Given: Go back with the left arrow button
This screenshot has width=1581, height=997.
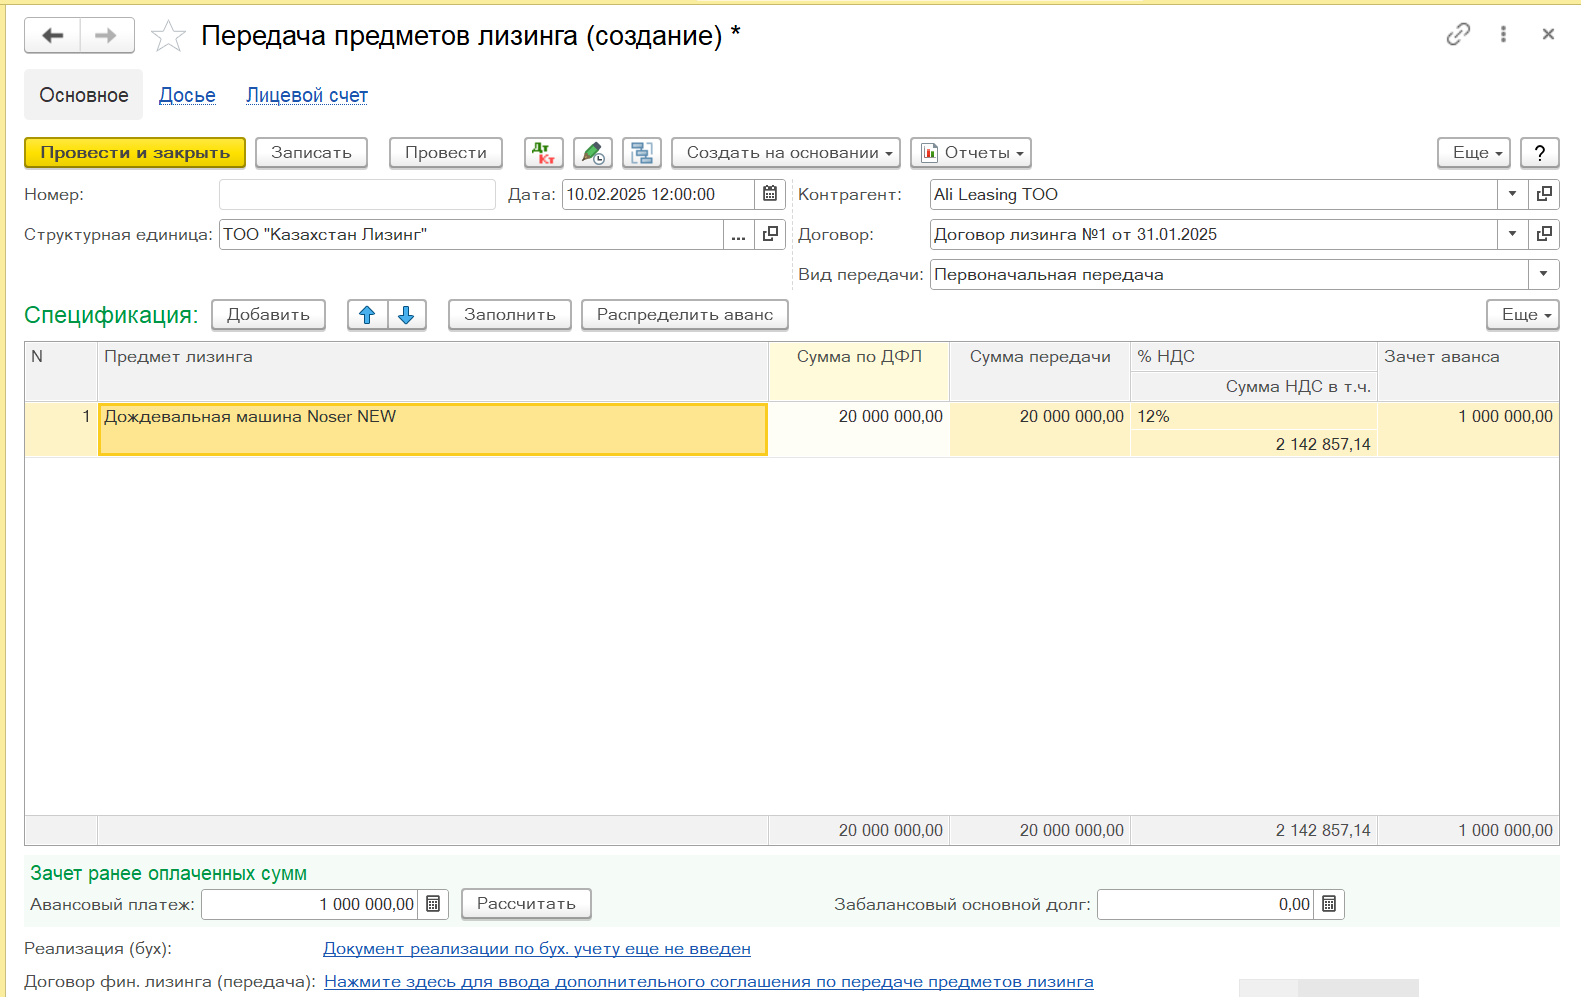Looking at the screenshot, I should pos(52,36).
